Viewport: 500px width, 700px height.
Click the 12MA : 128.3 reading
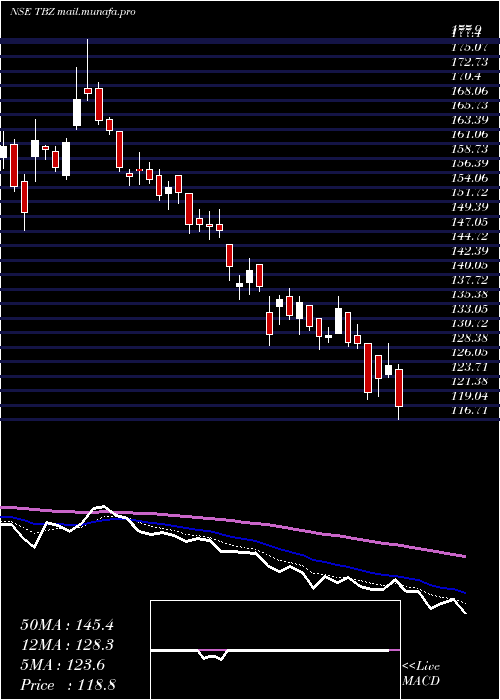(67, 645)
